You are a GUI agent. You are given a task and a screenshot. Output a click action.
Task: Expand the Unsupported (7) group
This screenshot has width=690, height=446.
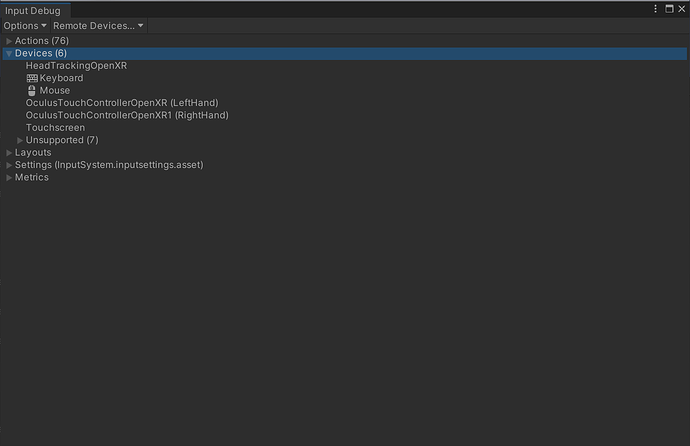click(x=20, y=140)
